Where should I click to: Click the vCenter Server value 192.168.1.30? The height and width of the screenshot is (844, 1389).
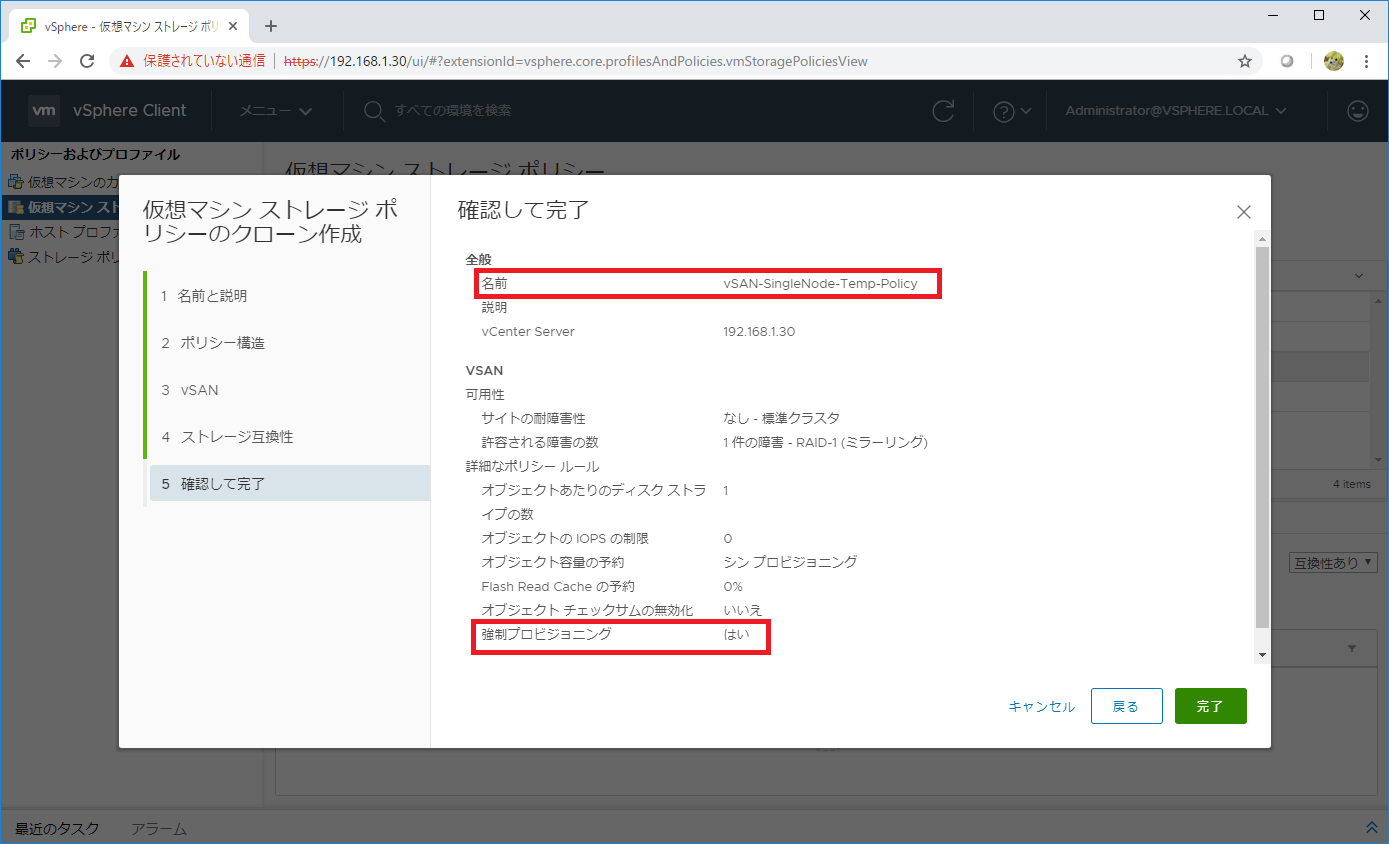coord(759,331)
